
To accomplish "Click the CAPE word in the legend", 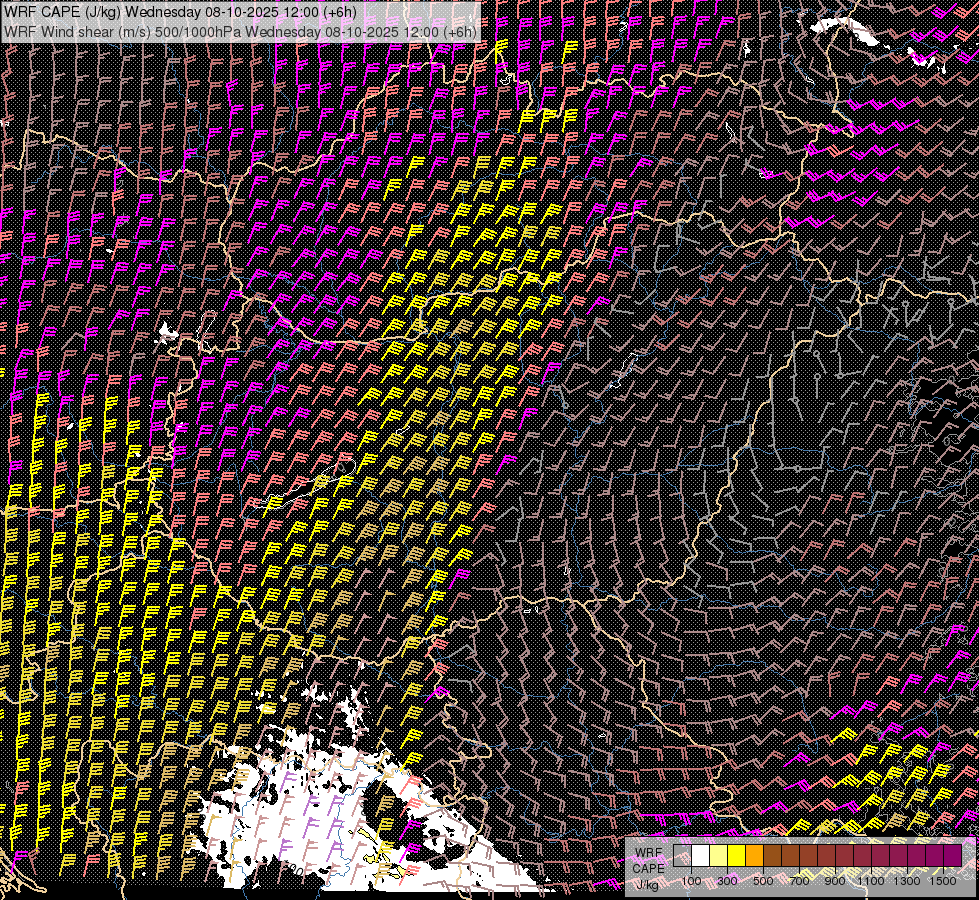I will pyautogui.click(x=648, y=869).
